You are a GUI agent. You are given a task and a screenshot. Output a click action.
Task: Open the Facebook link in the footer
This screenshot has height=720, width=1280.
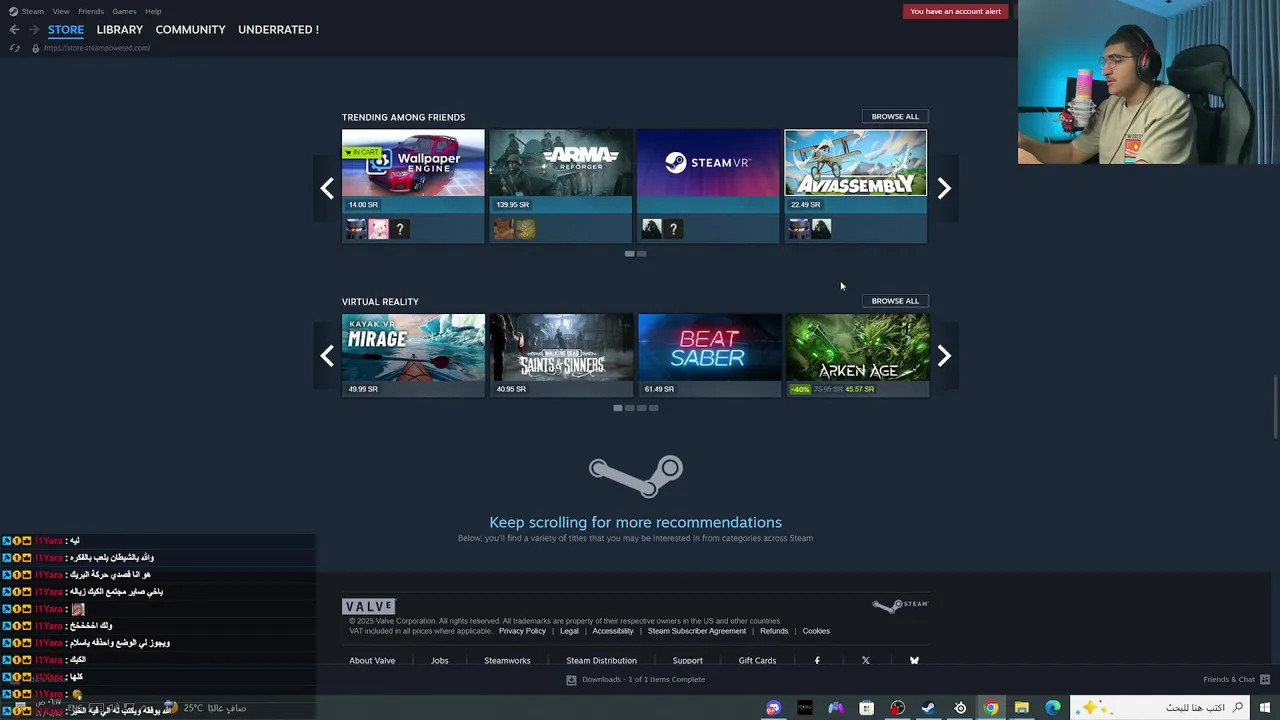point(817,660)
